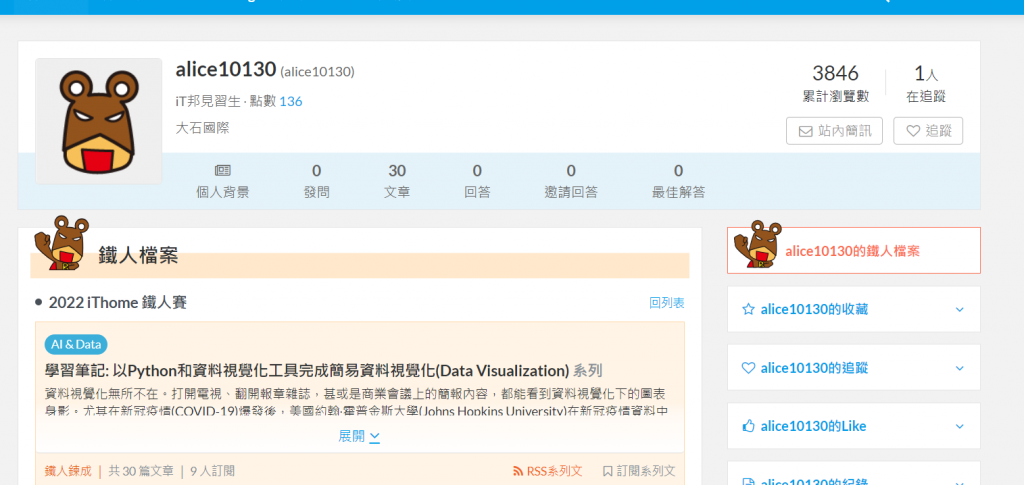Image resolution: width=1024 pixels, height=485 pixels.
Task: Click the bear mascot beside 鐵人檔案 heading
Action: point(61,243)
